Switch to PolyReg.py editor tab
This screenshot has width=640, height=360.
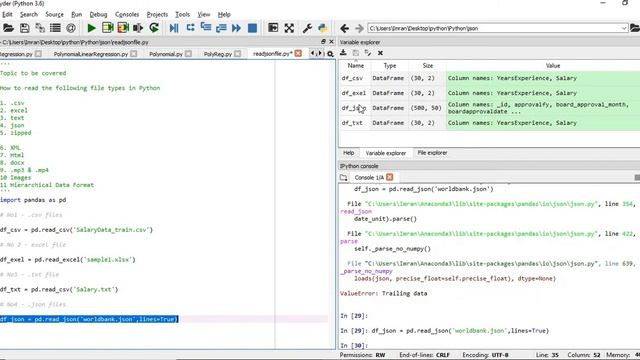click(x=218, y=54)
